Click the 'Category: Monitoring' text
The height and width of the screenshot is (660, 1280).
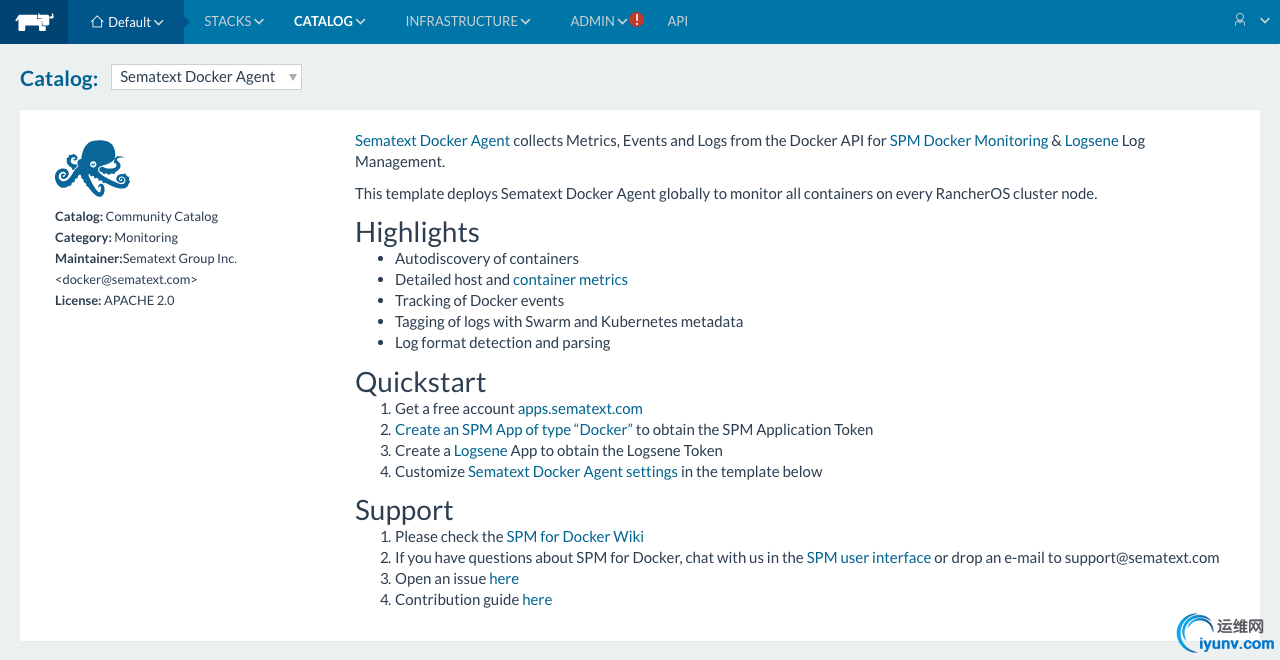coord(117,237)
